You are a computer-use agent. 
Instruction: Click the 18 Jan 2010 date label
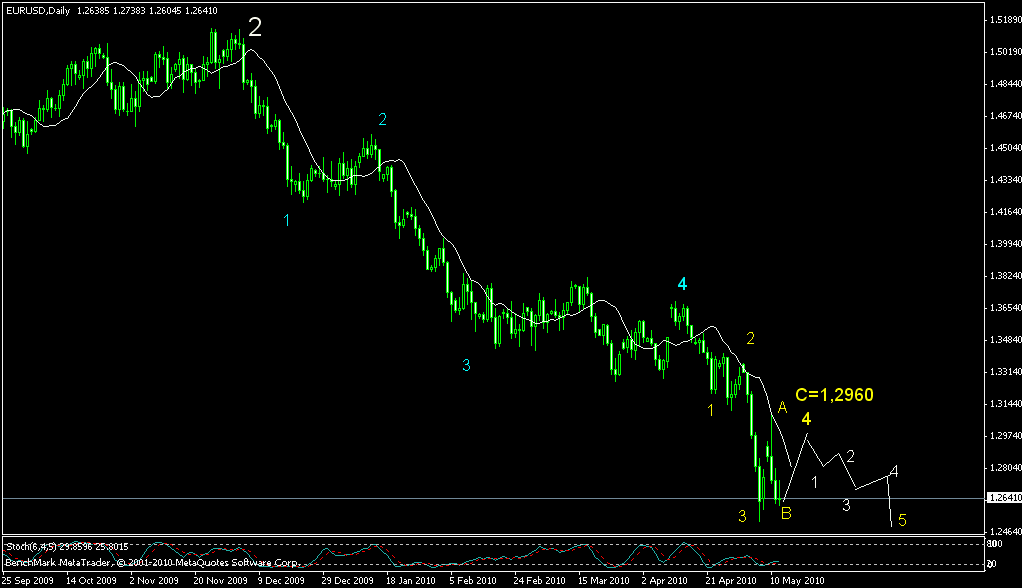[411, 580]
